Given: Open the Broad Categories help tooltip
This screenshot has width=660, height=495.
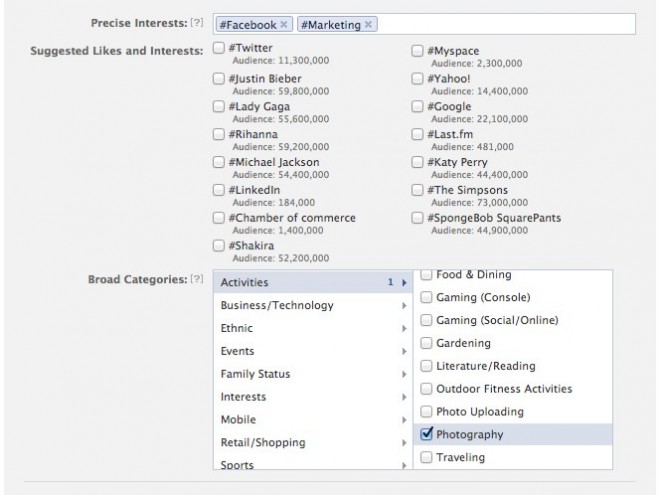Looking at the screenshot, I should click(197, 279).
